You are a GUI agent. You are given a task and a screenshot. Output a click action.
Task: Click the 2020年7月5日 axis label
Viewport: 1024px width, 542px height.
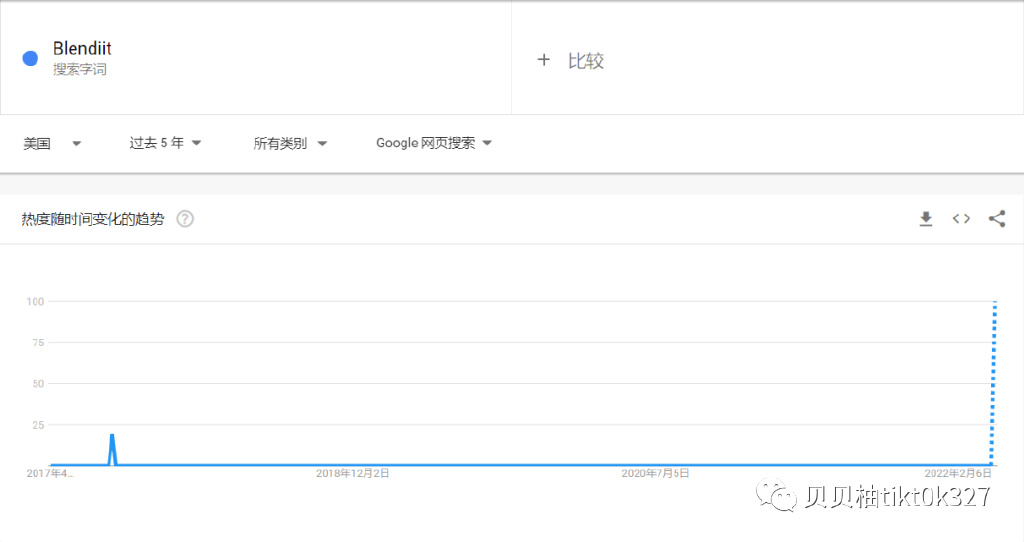655,473
